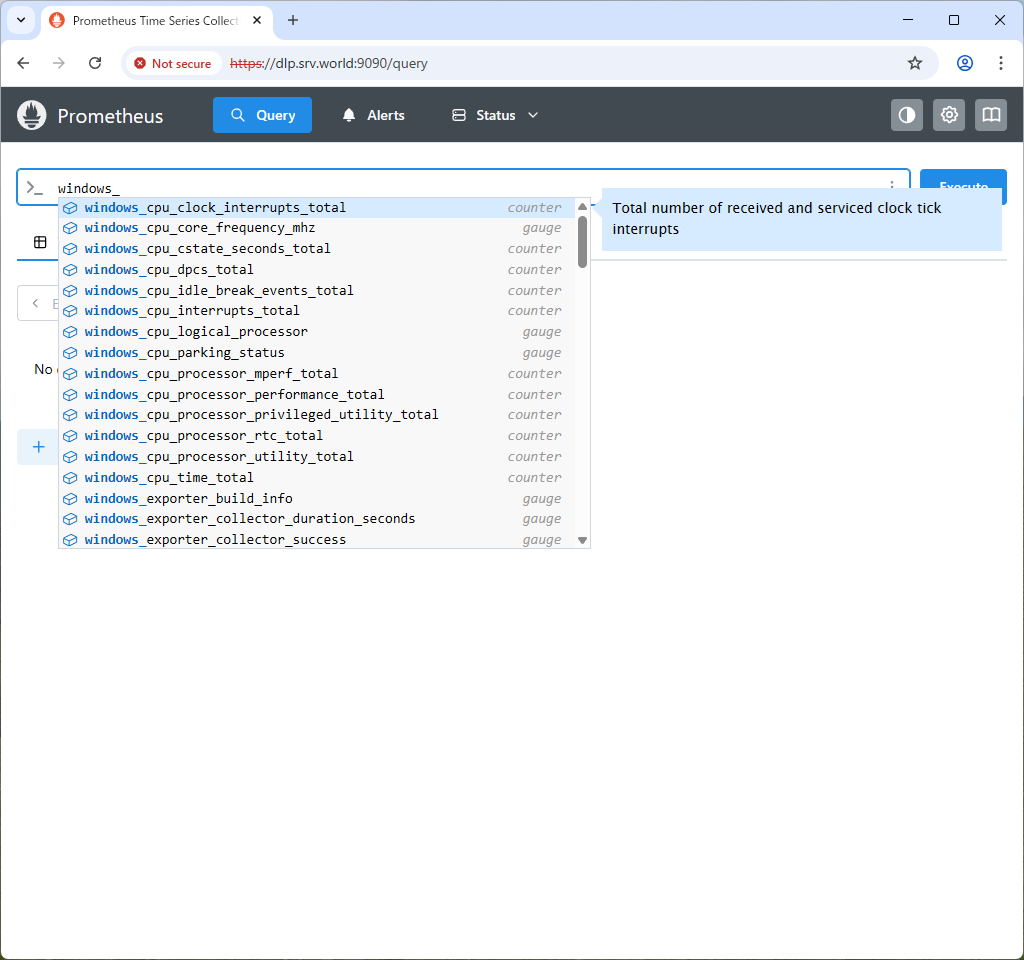Click the previous time chevron arrow
Screen dimensions: 1024x960
(35, 303)
